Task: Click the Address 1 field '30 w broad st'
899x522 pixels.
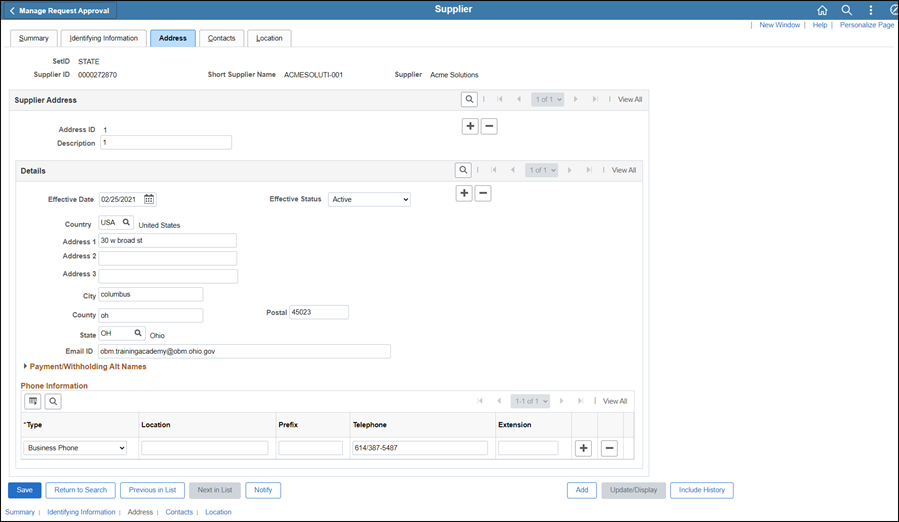Action: pyautogui.click(x=167, y=240)
